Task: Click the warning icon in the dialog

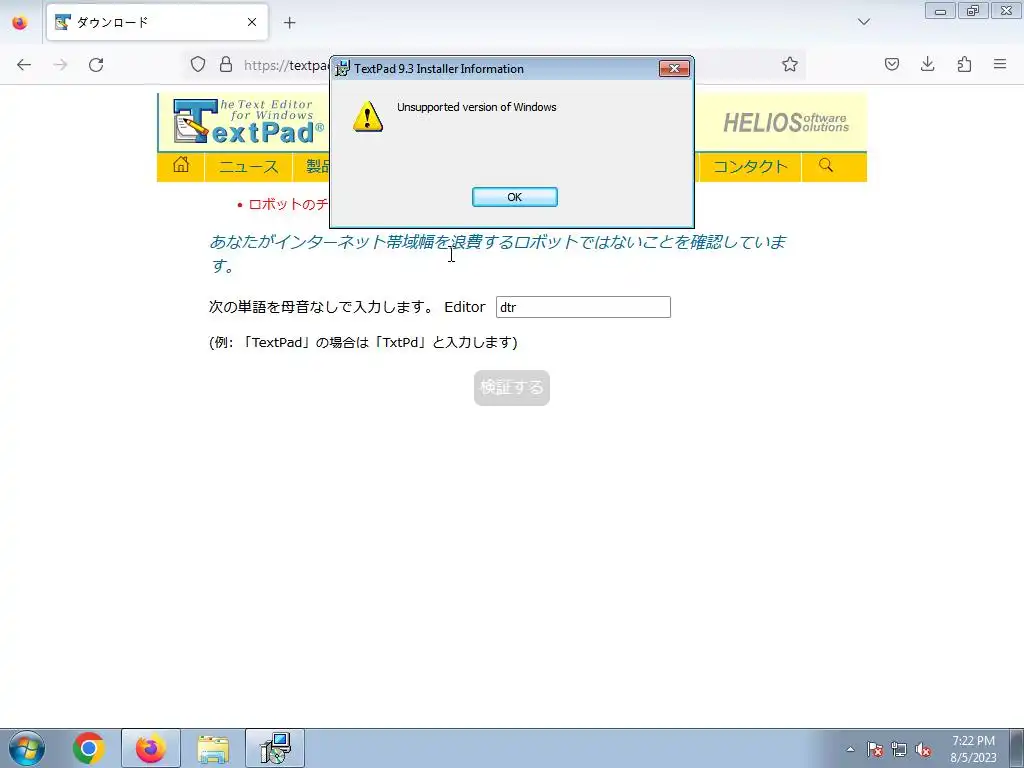Action: [368, 117]
